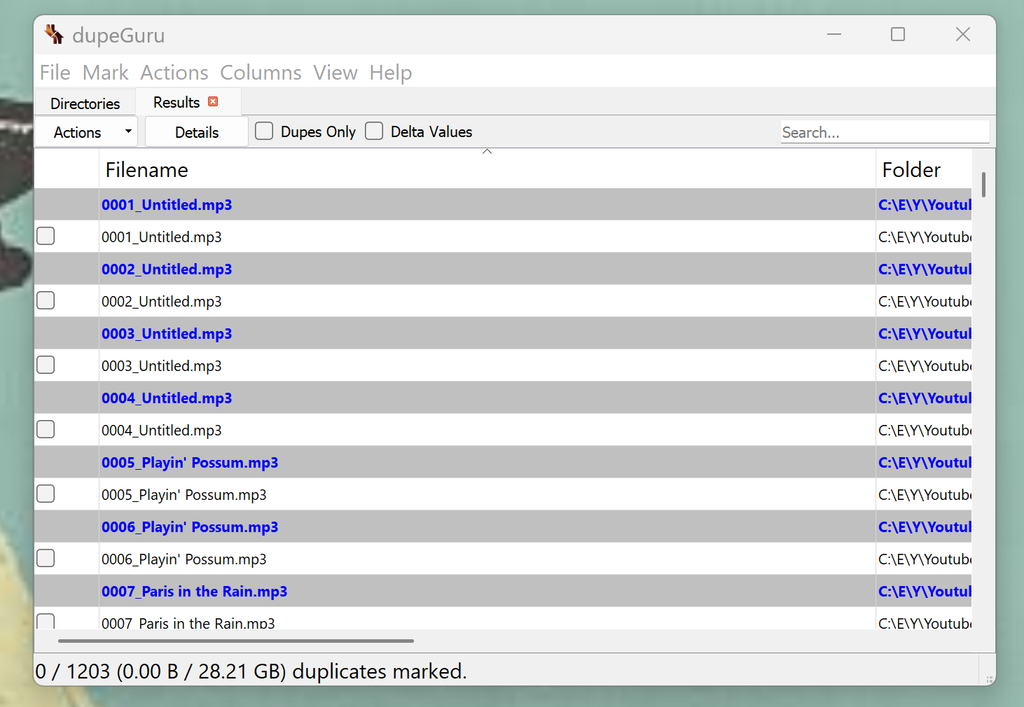The width and height of the screenshot is (1024, 707).
Task: Click the non-bold 0005_Playin' Possum.mp3 duplicate filename
Action: [x=184, y=495]
